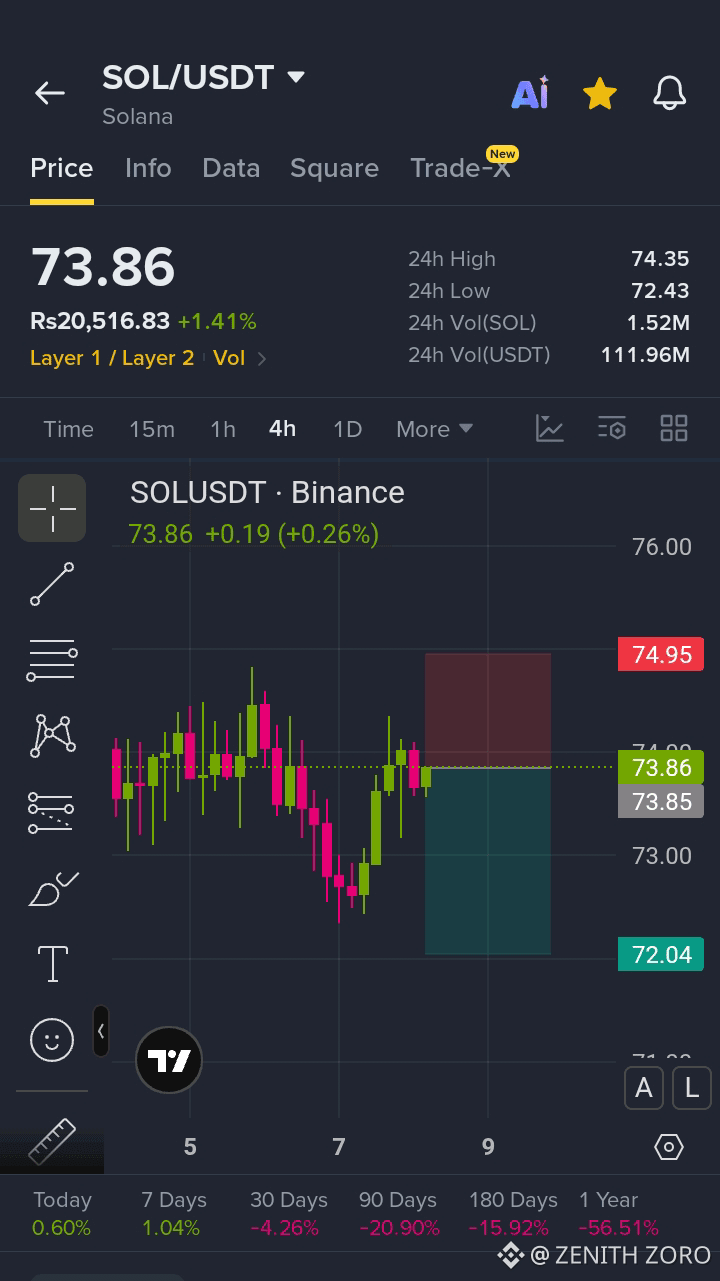The height and width of the screenshot is (1281, 720).
Task: Click the 24h High value 74.35
Action: click(x=660, y=259)
